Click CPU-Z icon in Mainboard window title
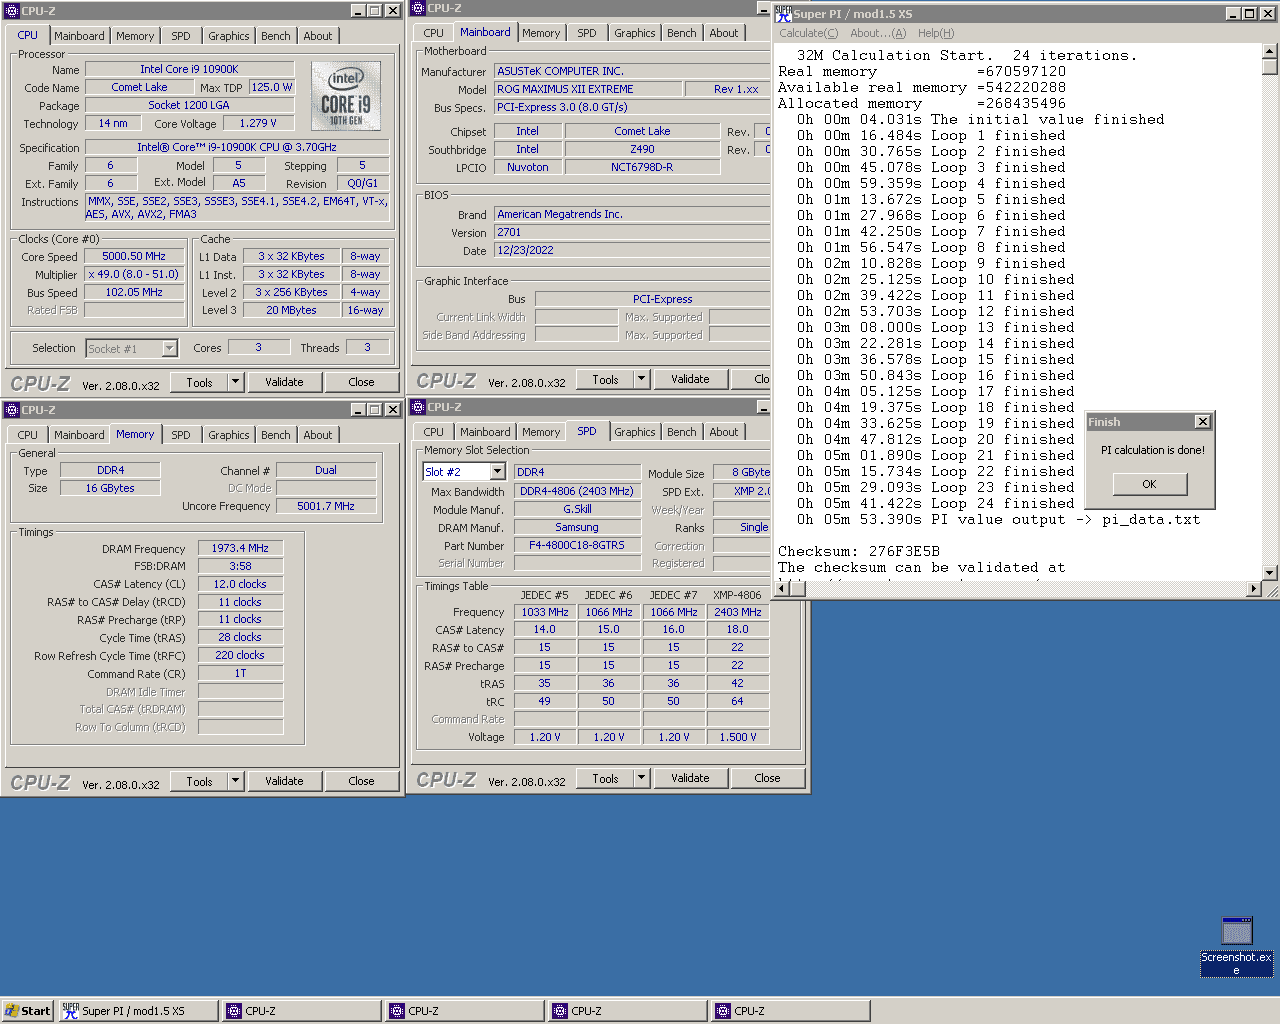 click(418, 8)
